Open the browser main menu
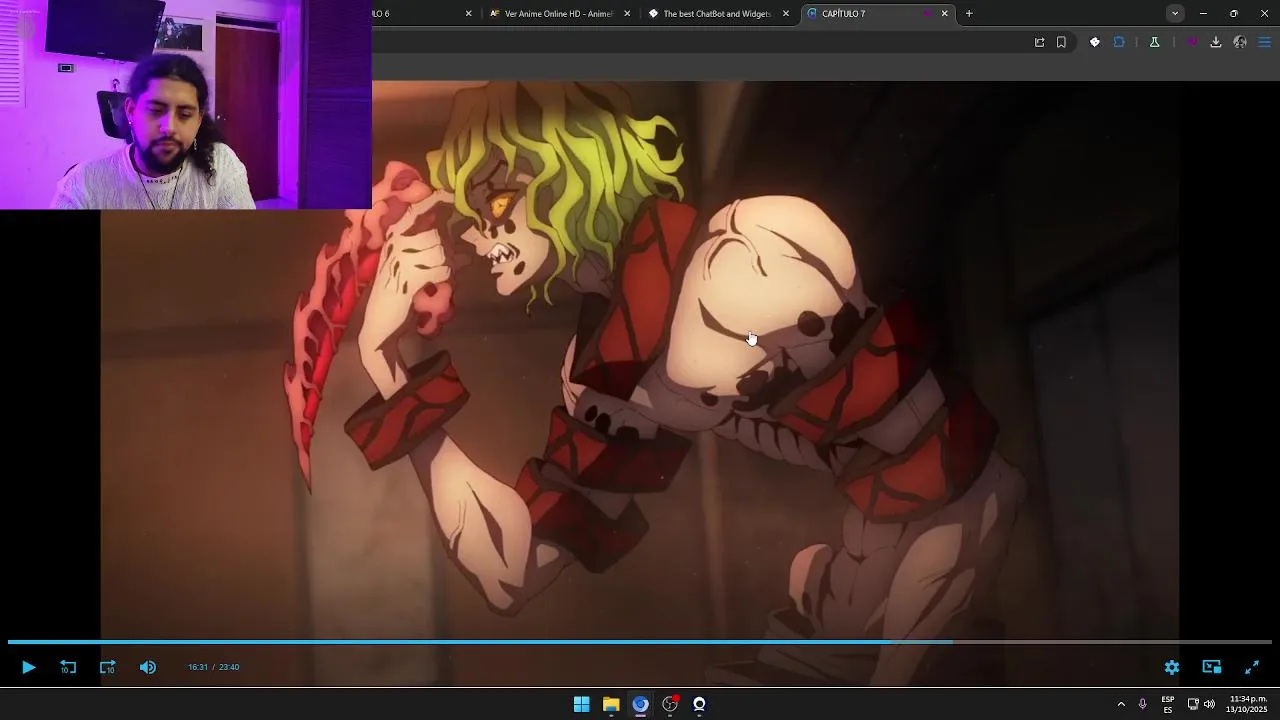 tap(1265, 42)
